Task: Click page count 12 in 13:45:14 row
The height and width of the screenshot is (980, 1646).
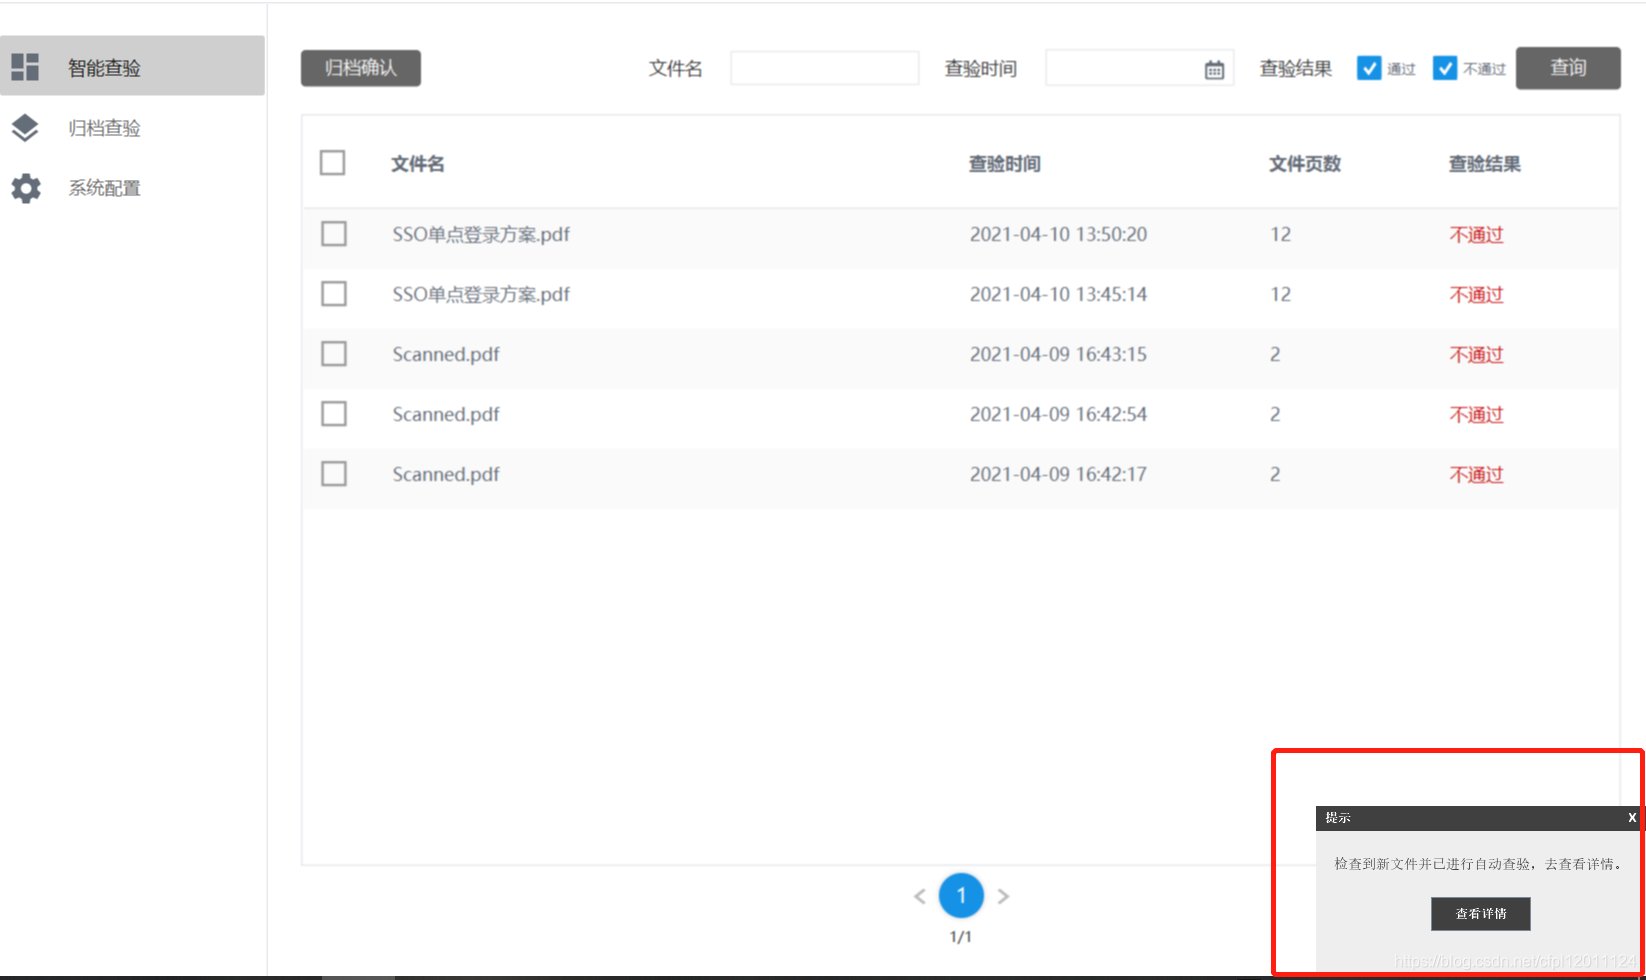Action: tap(1281, 295)
